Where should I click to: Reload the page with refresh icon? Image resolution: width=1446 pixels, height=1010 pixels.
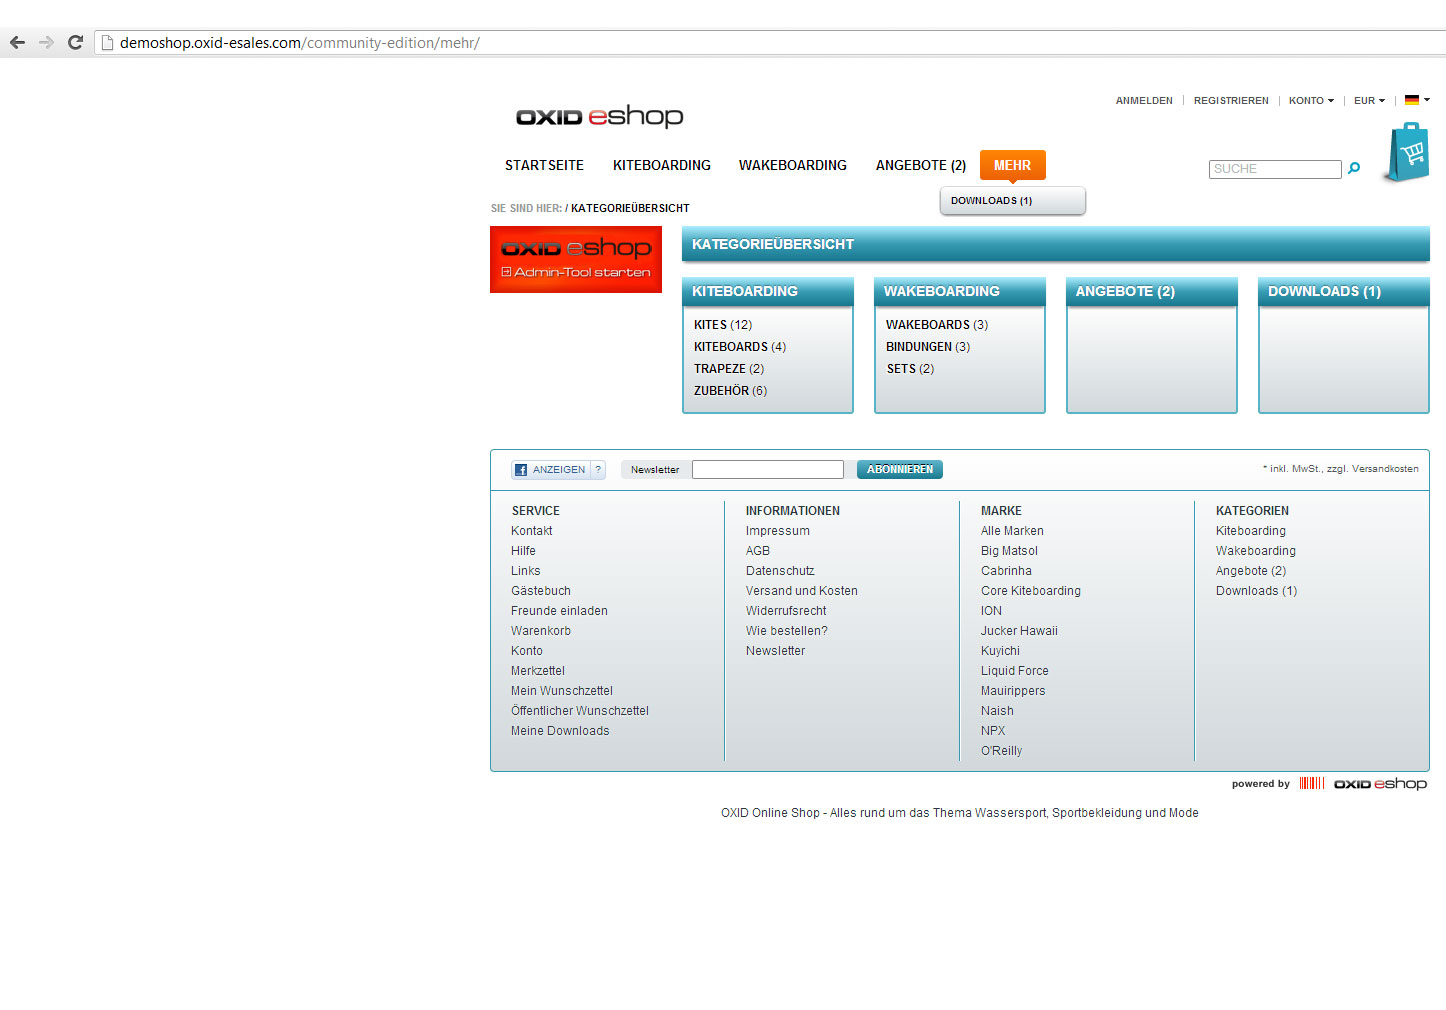pyautogui.click(x=75, y=42)
